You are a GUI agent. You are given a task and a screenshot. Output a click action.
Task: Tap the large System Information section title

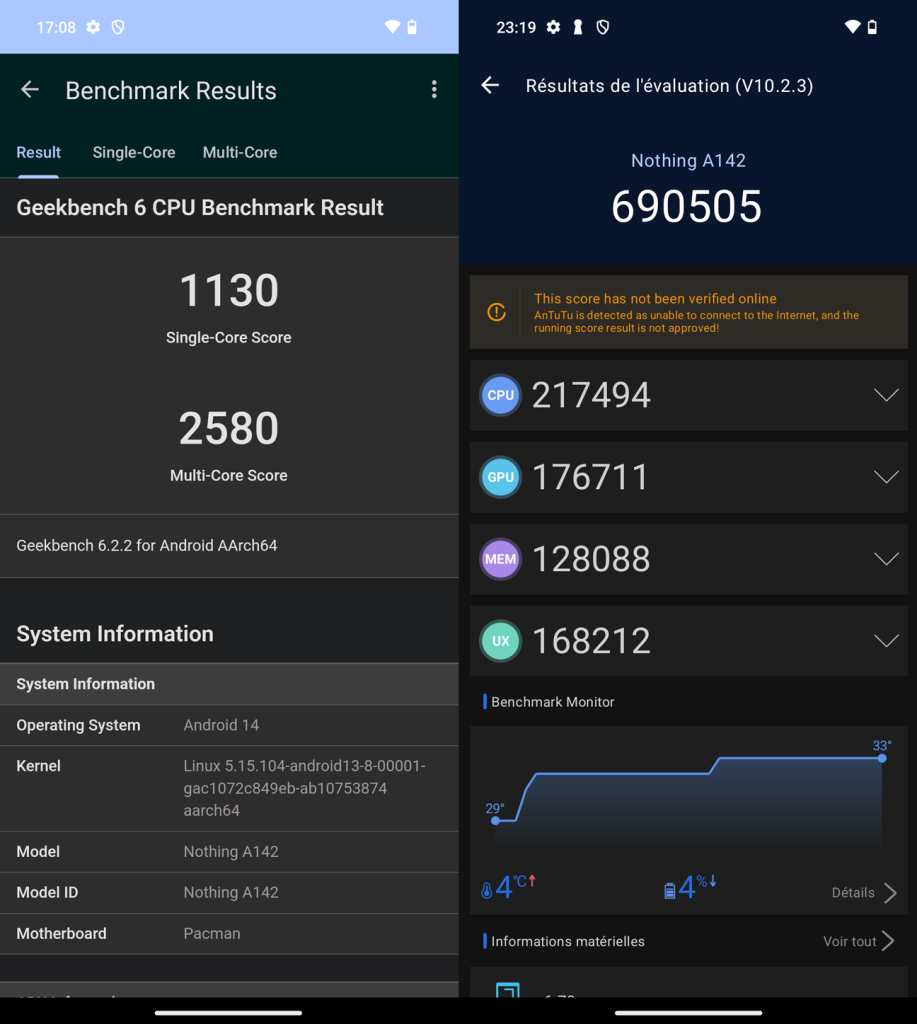click(115, 634)
